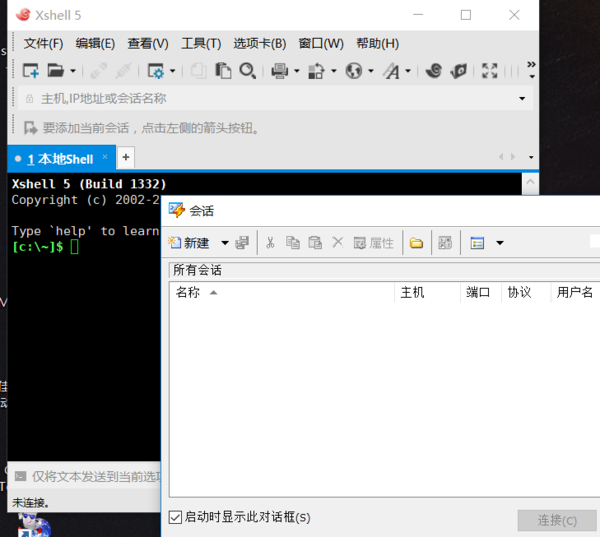Expand the 新建 dropdown arrow in Sessions dialog
Viewport: 600px width, 537px height.
225,243
